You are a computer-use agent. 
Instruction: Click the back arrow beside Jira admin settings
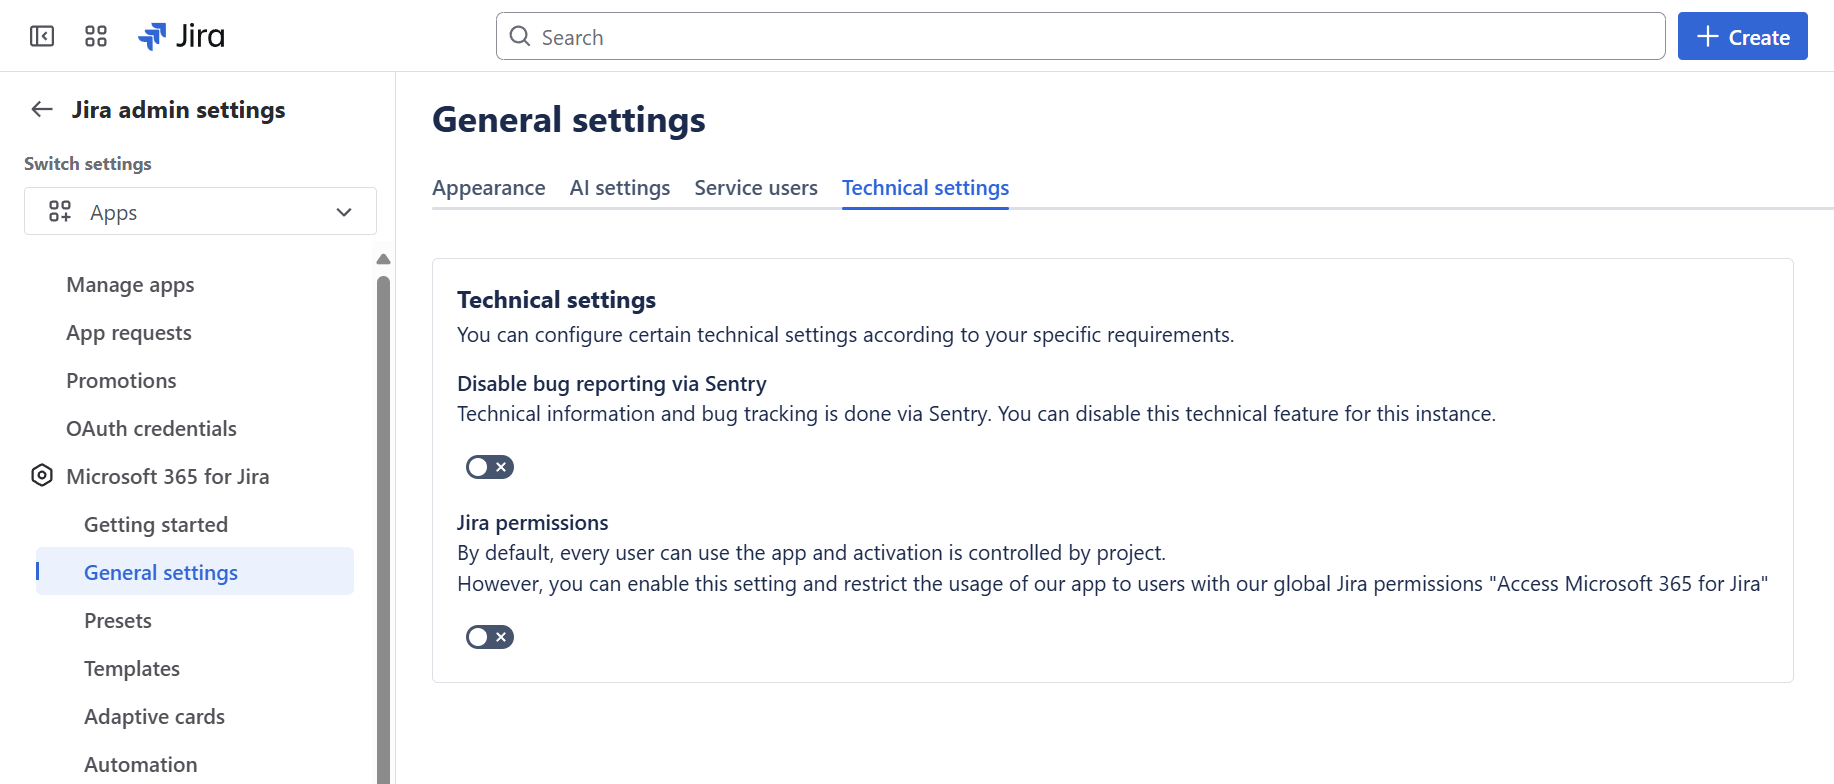tap(42, 110)
